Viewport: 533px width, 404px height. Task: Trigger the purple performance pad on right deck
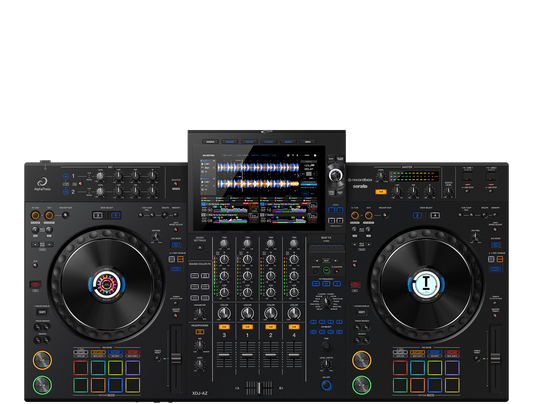(x=452, y=368)
